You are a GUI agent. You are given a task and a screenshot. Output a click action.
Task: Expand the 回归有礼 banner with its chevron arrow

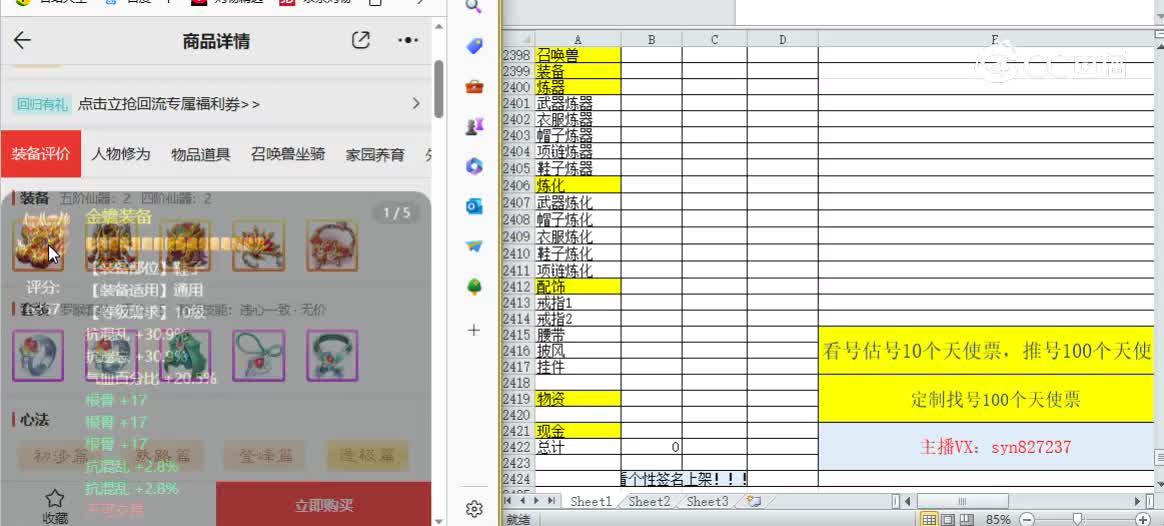[x=416, y=103]
